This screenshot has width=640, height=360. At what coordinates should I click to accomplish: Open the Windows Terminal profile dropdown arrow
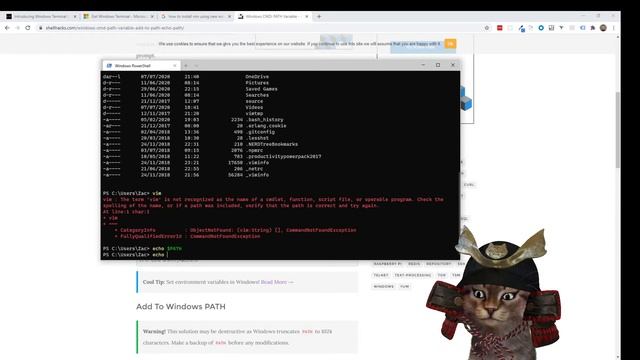tap(196, 65)
